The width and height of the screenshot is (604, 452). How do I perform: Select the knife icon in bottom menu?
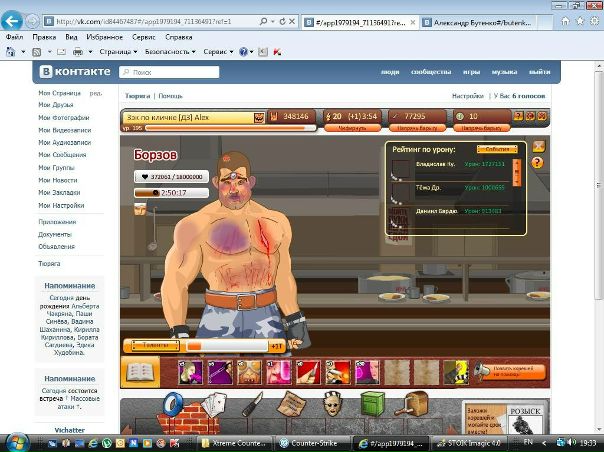[252, 405]
